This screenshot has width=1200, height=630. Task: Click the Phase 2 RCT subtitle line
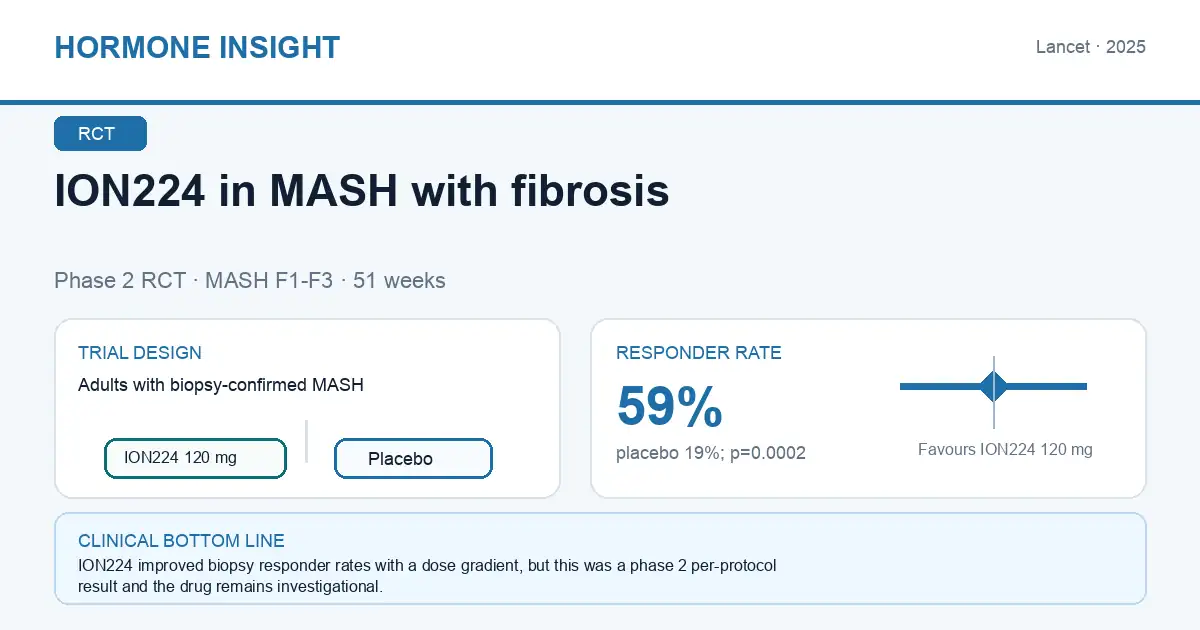[x=250, y=281]
